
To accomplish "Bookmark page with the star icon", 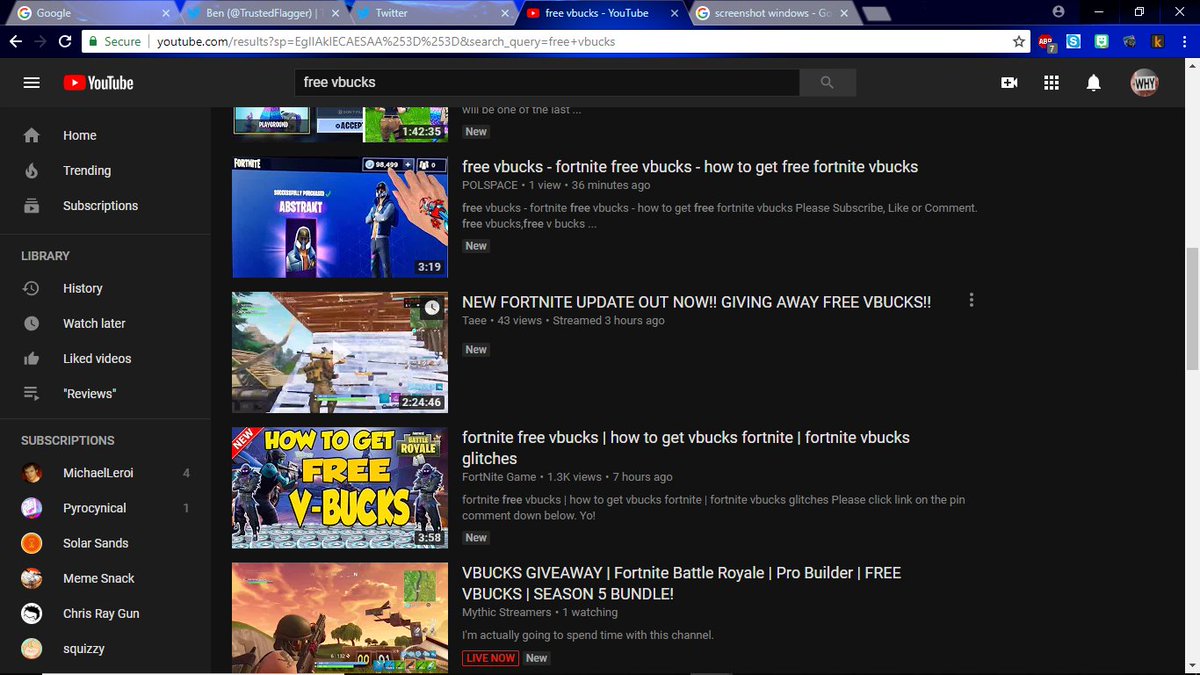I will [x=1019, y=42].
